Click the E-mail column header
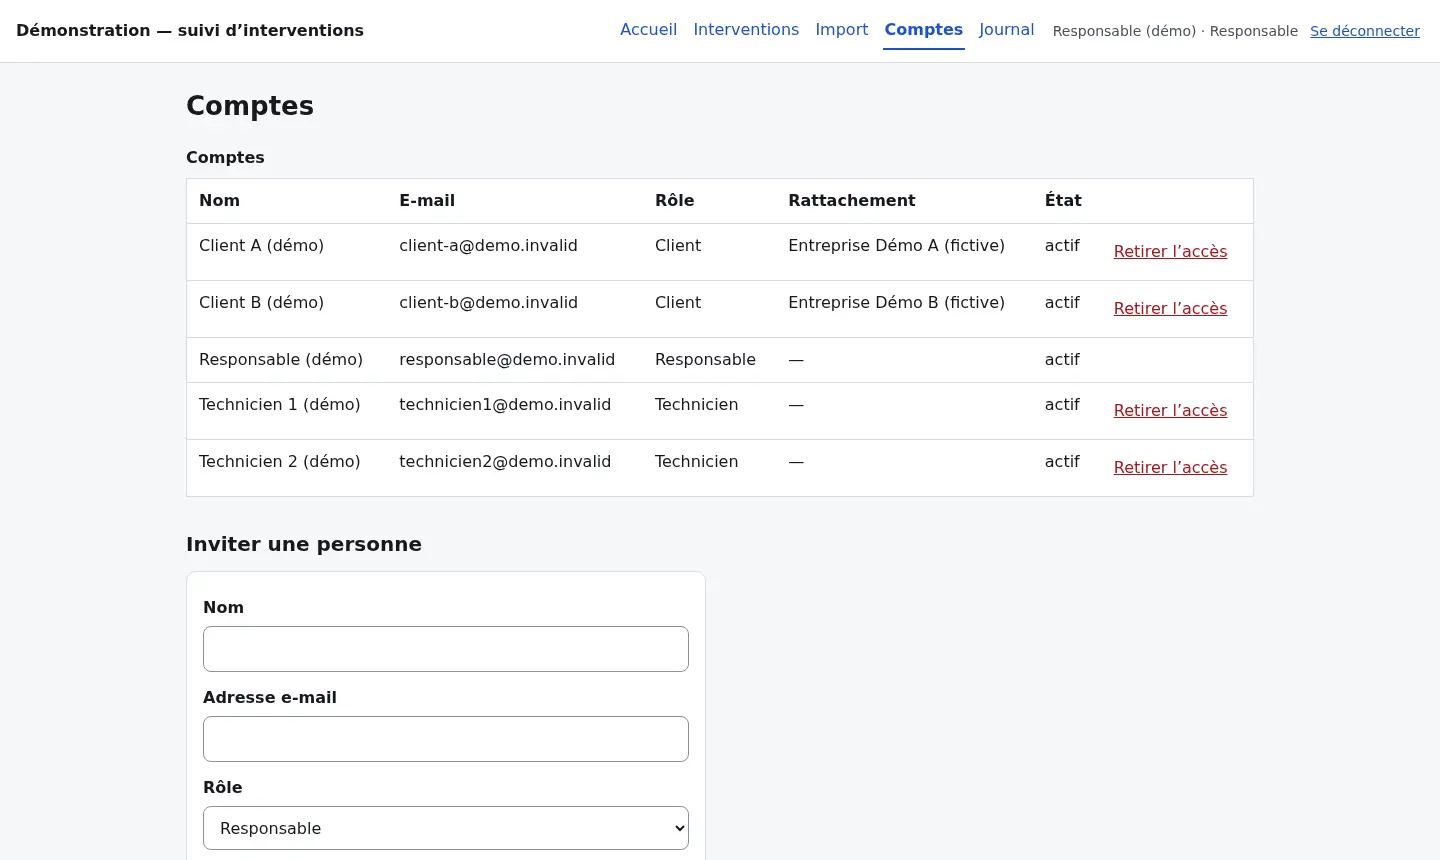 427,200
